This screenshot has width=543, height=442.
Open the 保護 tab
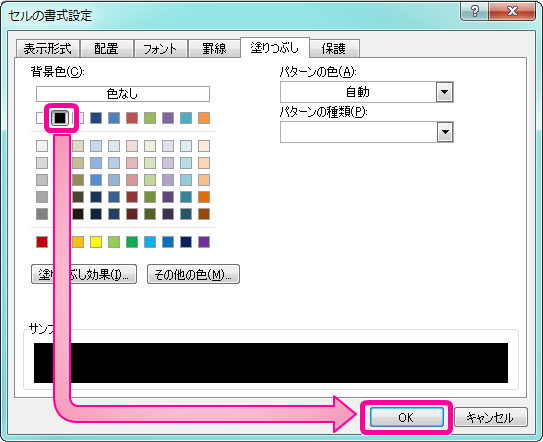tap(334, 48)
